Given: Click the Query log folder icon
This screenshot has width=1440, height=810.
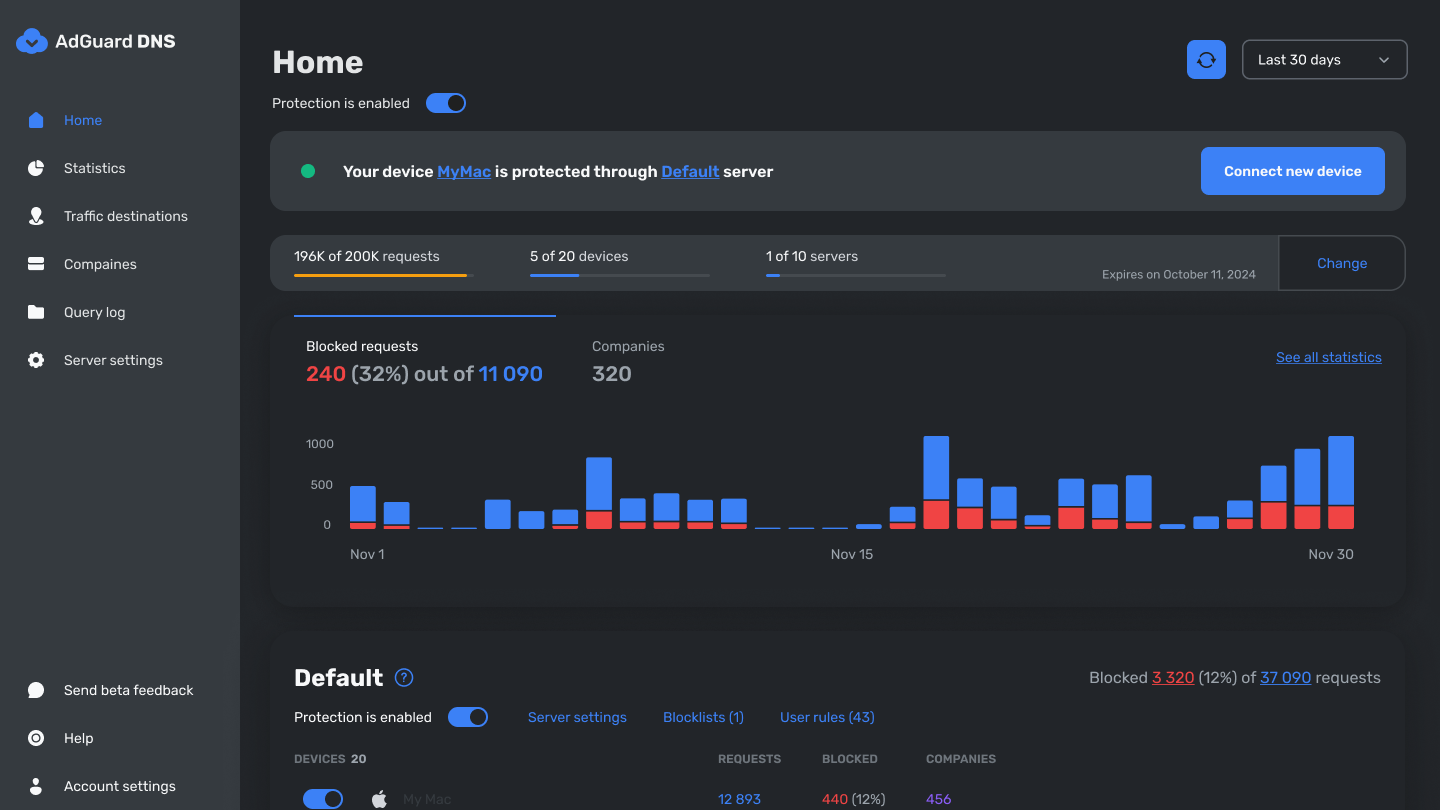Looking at the screenshot, I should [x=36, y=311].
